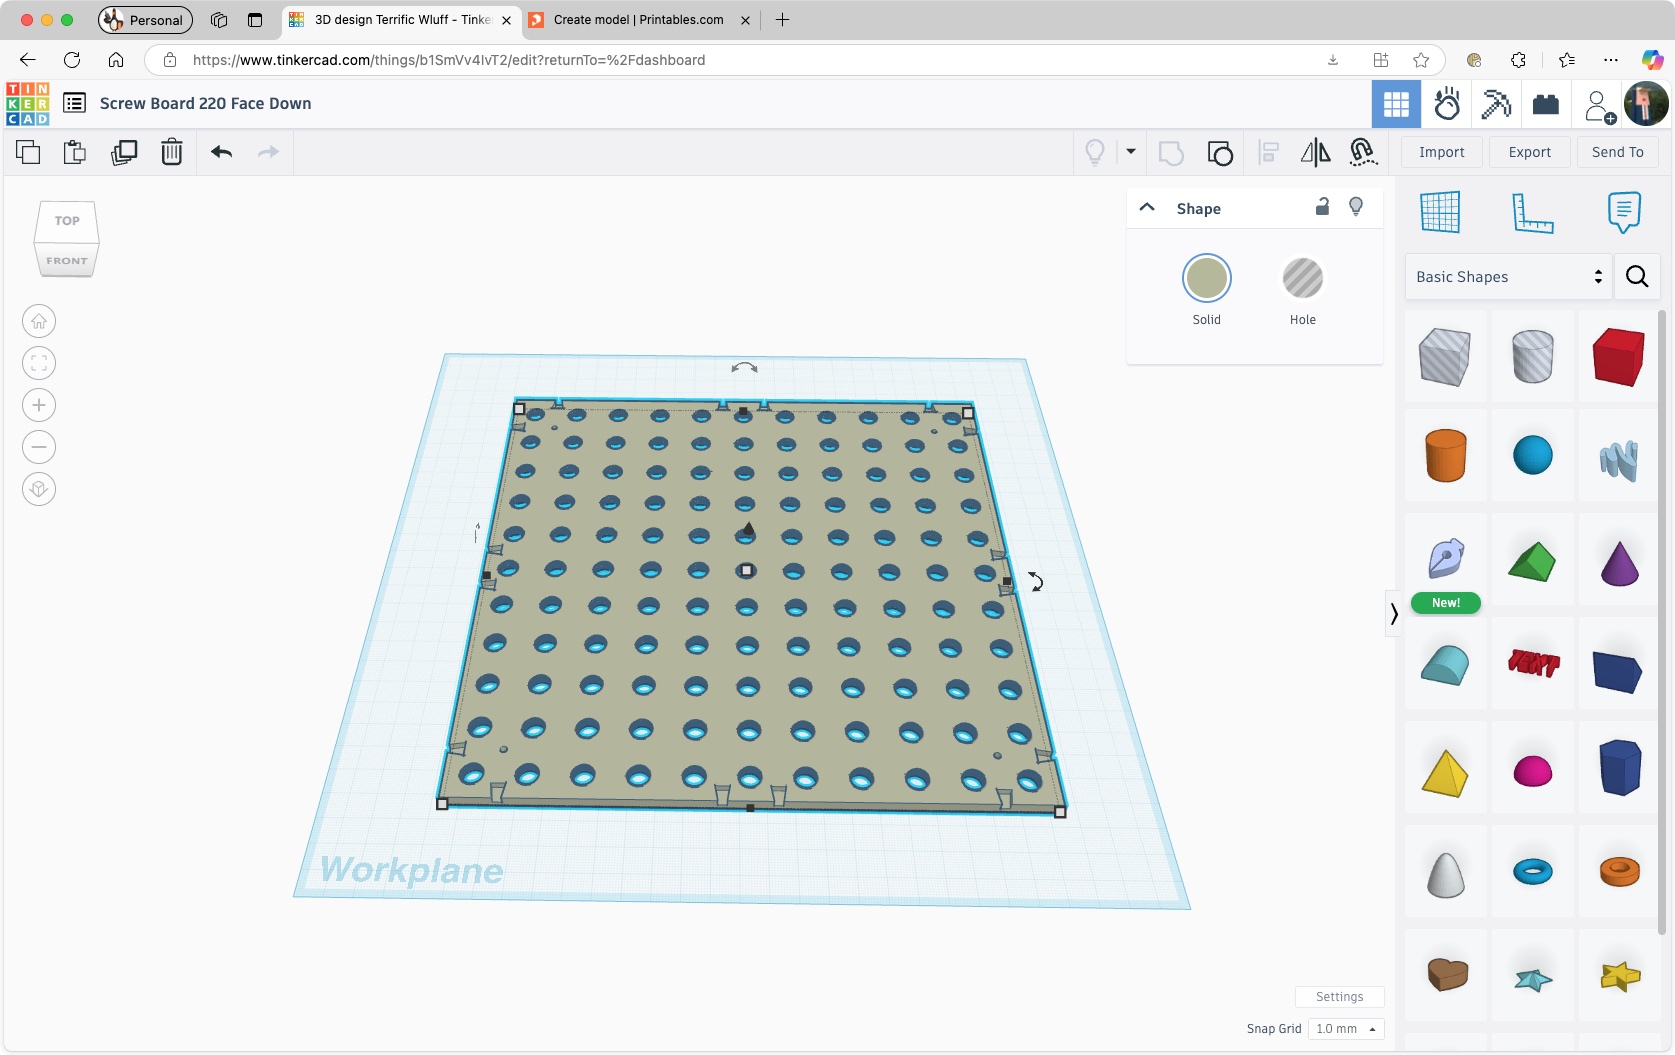Viewport: 1675px width, 1055px height.
Task: Click the Ungroup icon
Action: click(x=1220, y=152)
